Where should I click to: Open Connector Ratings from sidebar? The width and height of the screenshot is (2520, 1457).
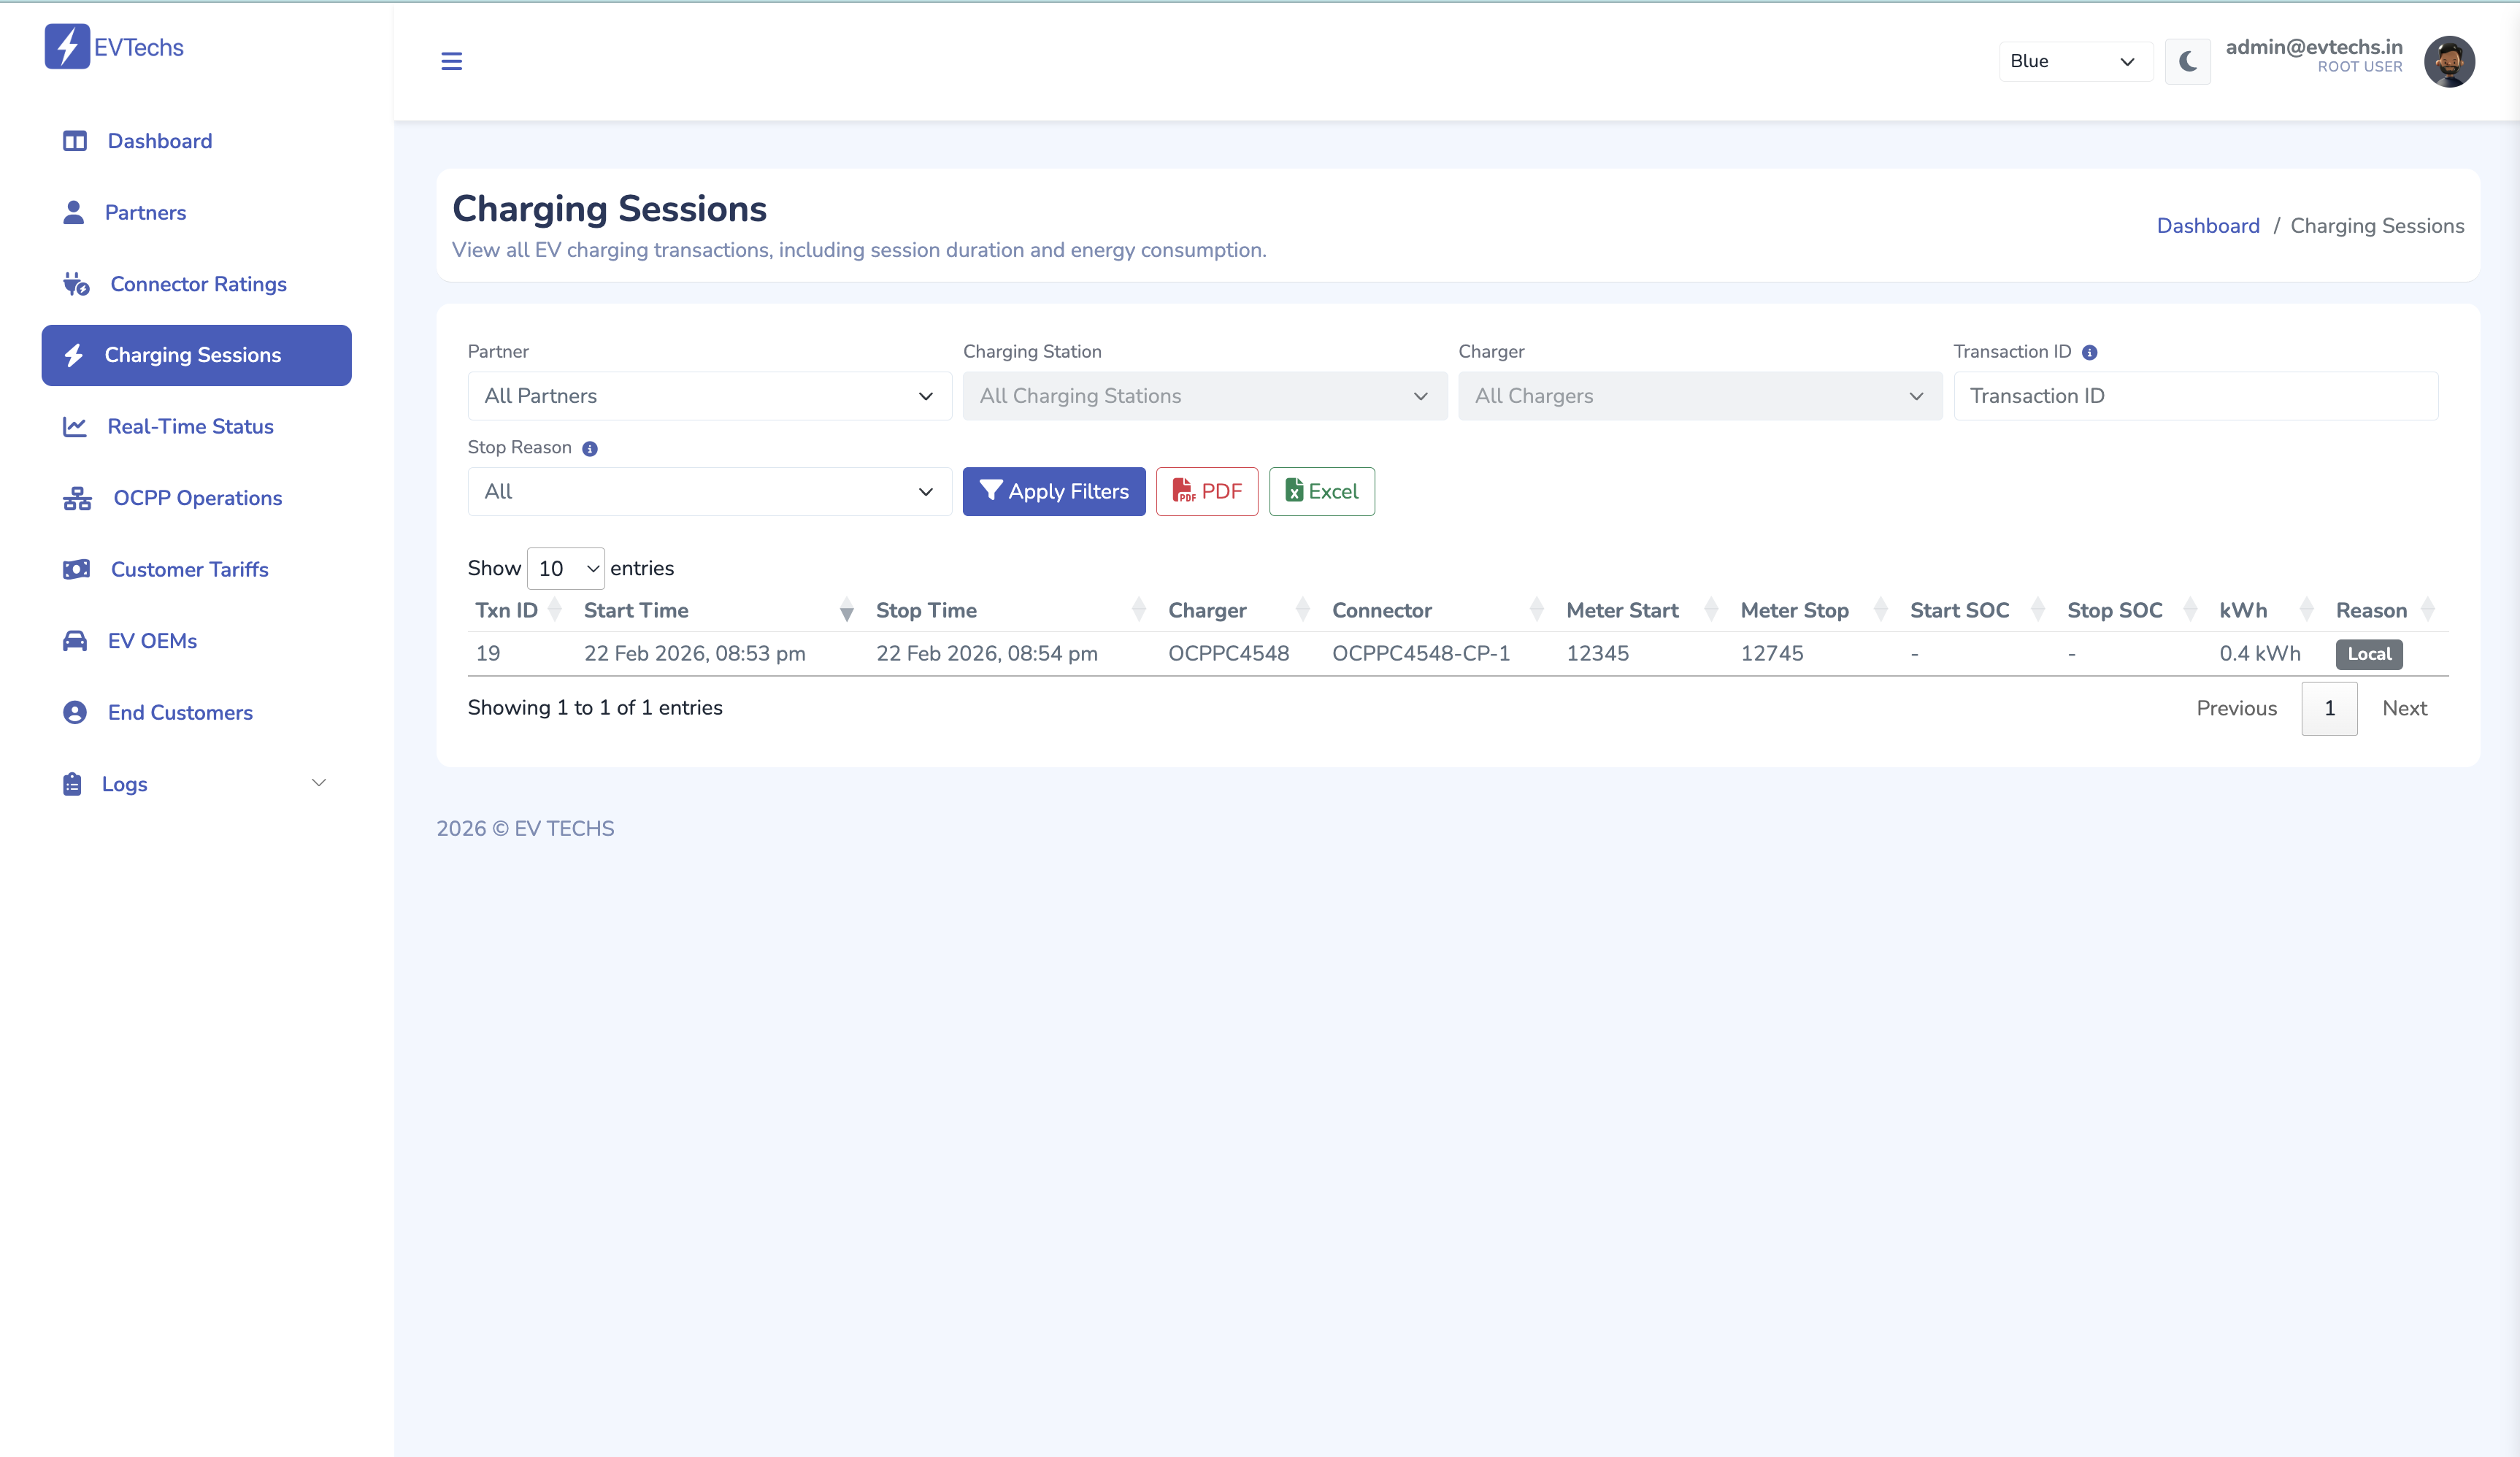[x=198, y=284]
